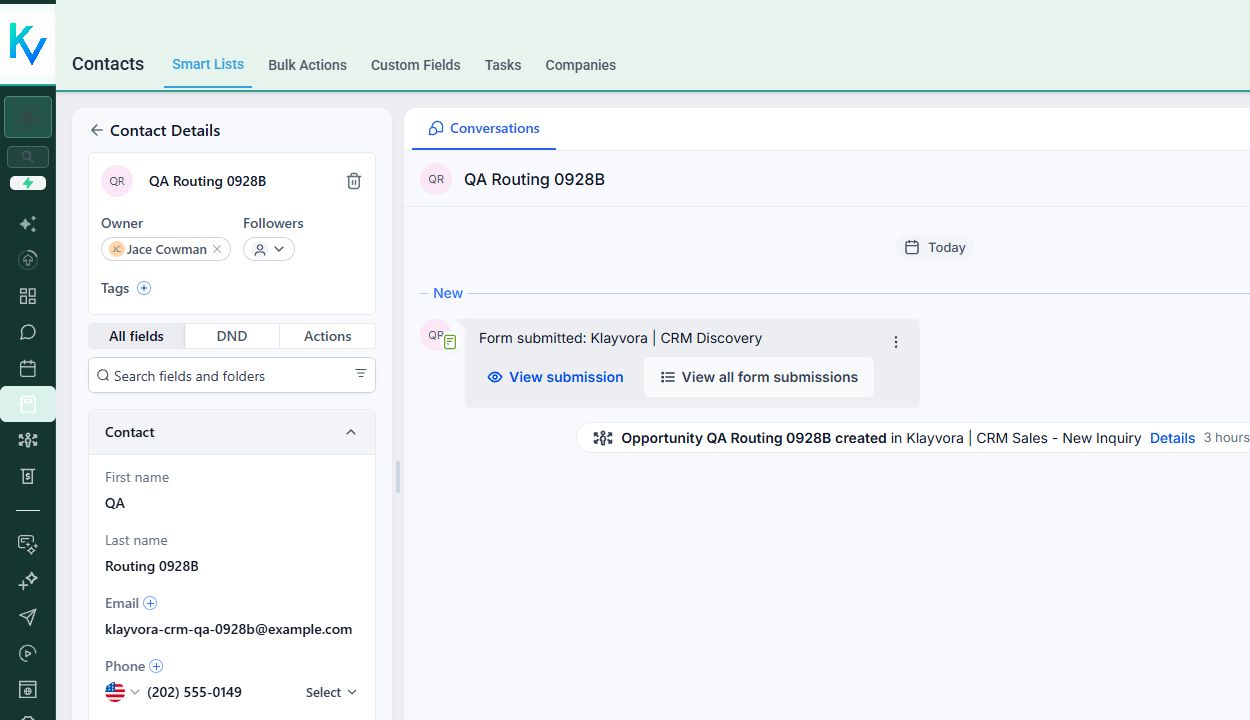The image size is (1250, 720).
Task: Go back using Contact Details arrow
Action: 96,130
